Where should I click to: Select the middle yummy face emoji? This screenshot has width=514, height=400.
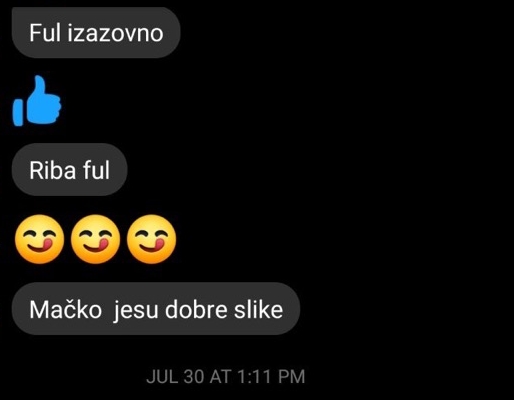tap(95, 239)
